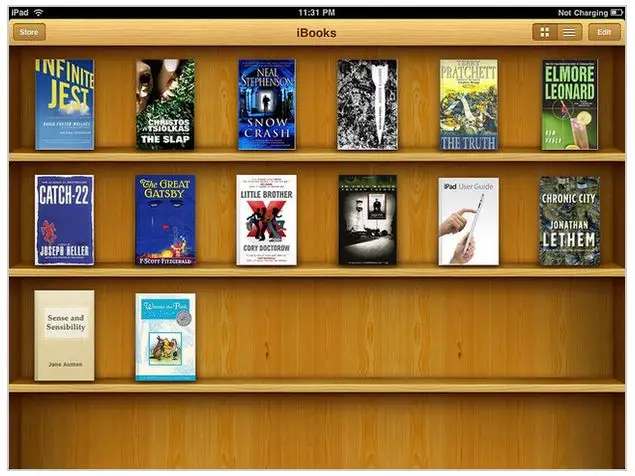This screenshot has width=635, height=476.
Task: Tap the battery indicator icon
Action: pyautogui.click(x=617, y=13)
